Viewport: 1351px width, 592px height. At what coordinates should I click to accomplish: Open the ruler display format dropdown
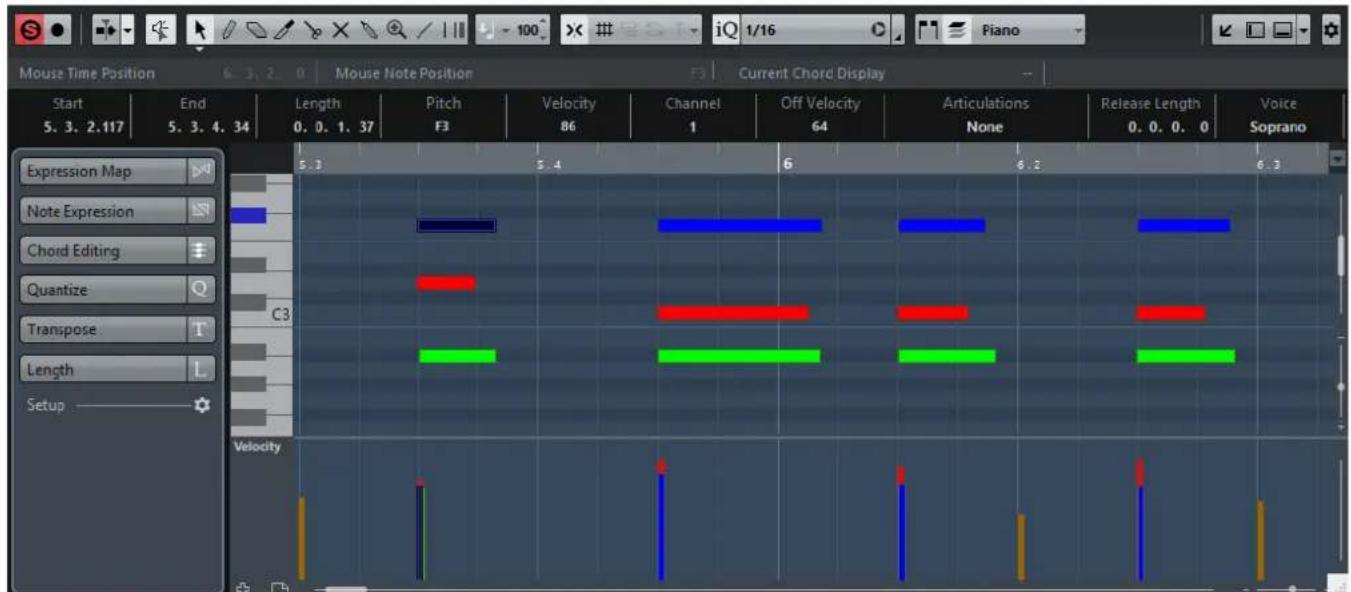[1338, 158]
